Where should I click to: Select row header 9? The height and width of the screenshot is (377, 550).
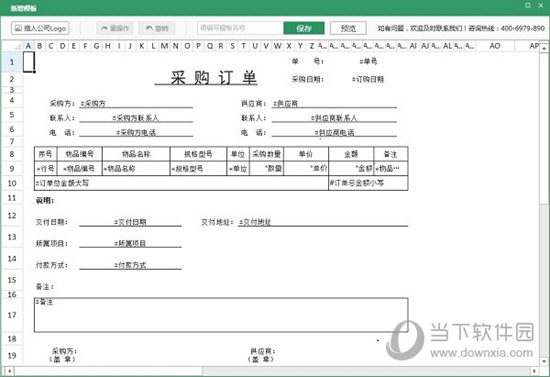[x=12, y=169]
